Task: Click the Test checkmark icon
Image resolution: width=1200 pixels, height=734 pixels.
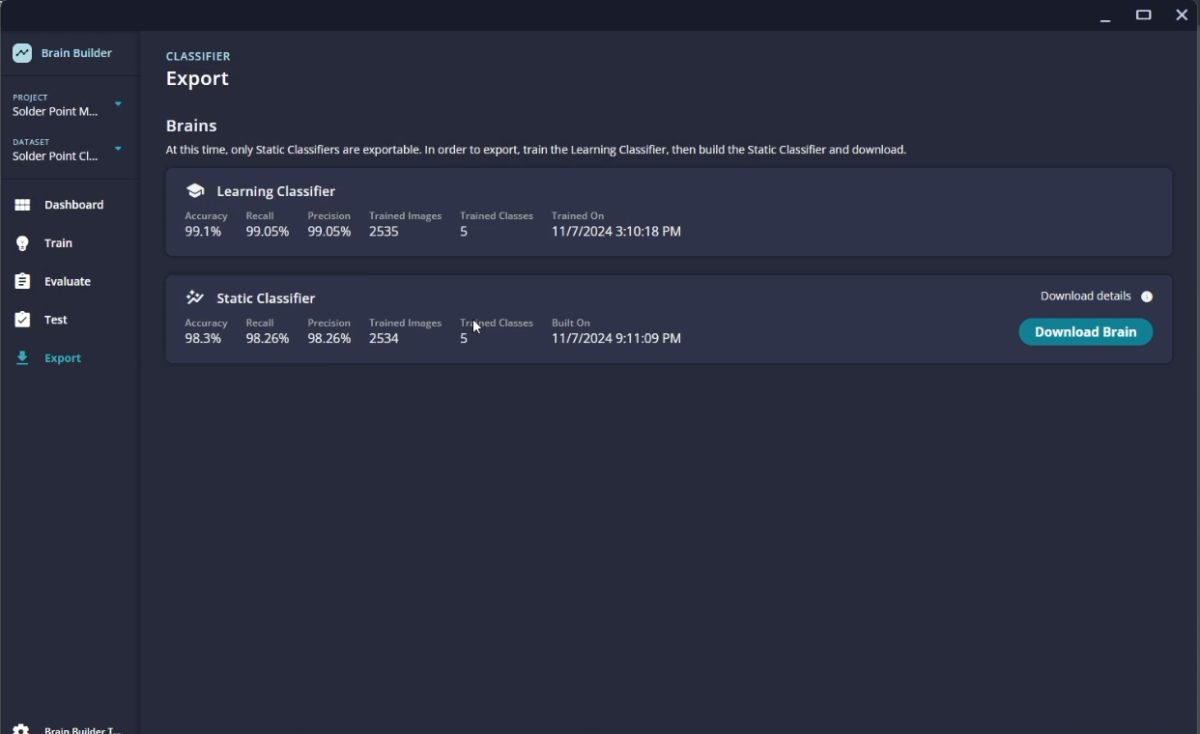Action: click(x=22, y=320)
